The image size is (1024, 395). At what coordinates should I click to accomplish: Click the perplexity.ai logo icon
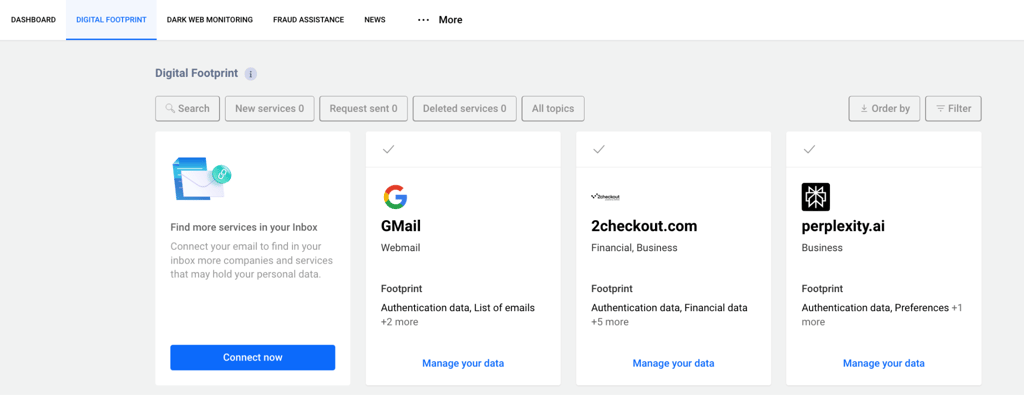pos(816,197)
